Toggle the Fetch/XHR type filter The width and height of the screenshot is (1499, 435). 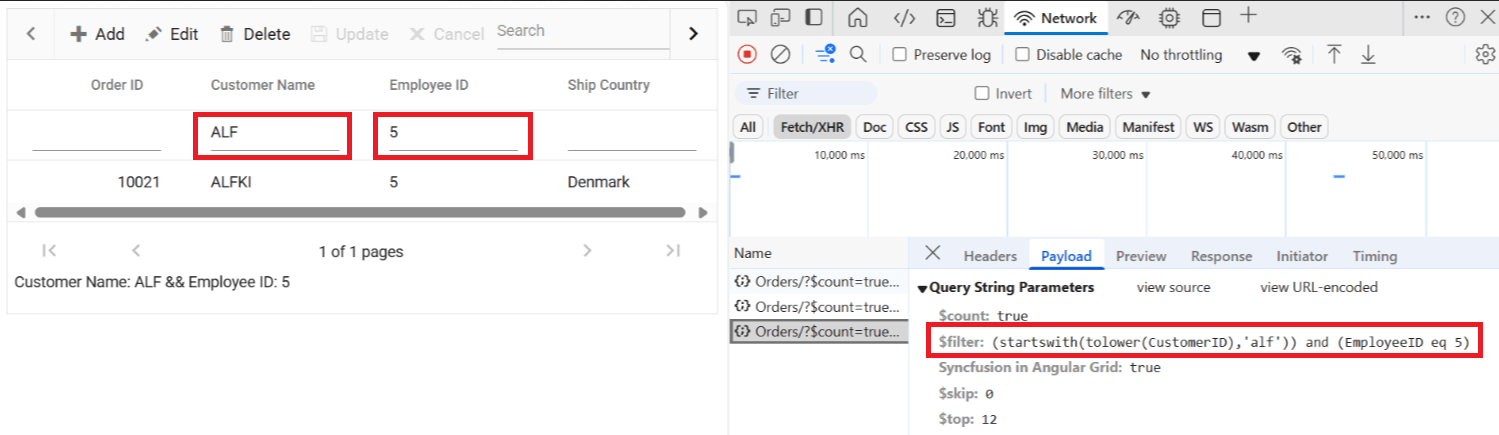(x=811, y=127)
